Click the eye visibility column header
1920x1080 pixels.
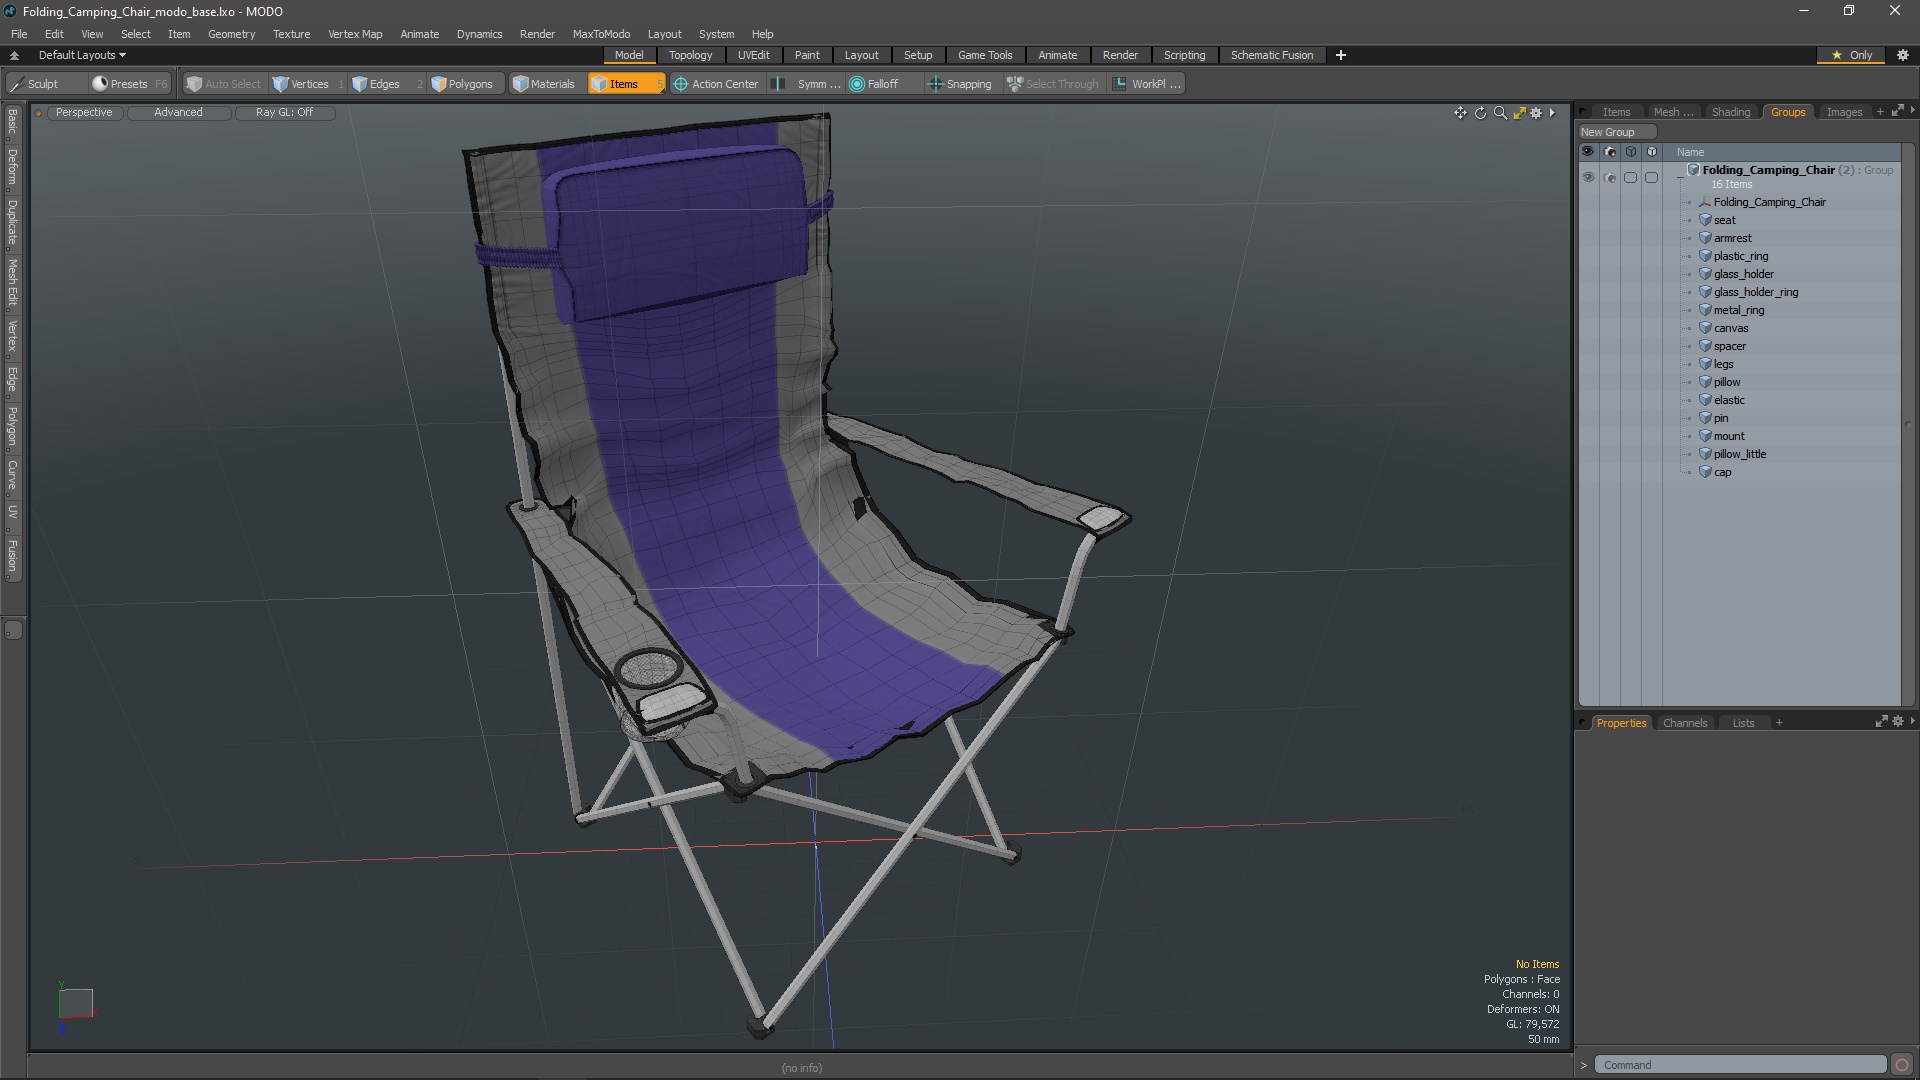pyautogui.click(x=1588, y=152)
